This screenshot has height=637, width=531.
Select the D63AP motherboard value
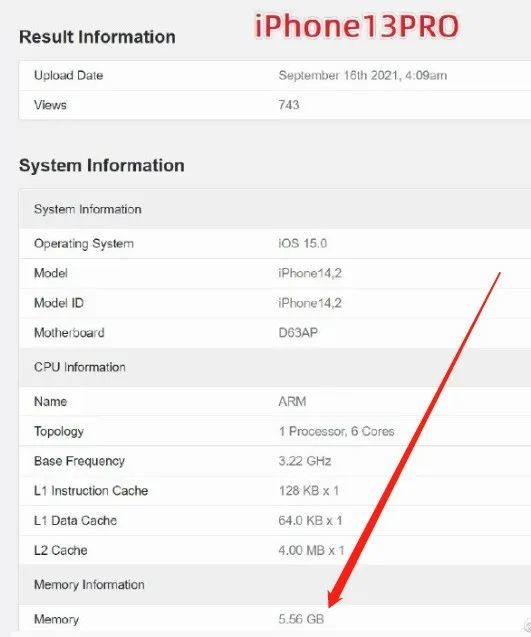[x=298, y=333]
